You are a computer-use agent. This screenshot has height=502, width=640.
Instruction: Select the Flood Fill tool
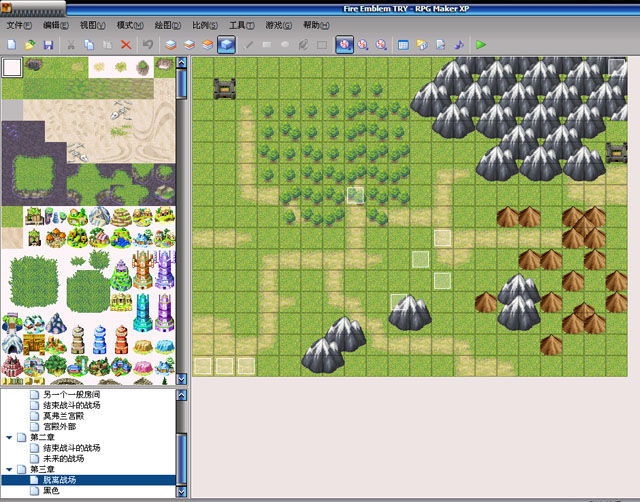pos(303,44)
